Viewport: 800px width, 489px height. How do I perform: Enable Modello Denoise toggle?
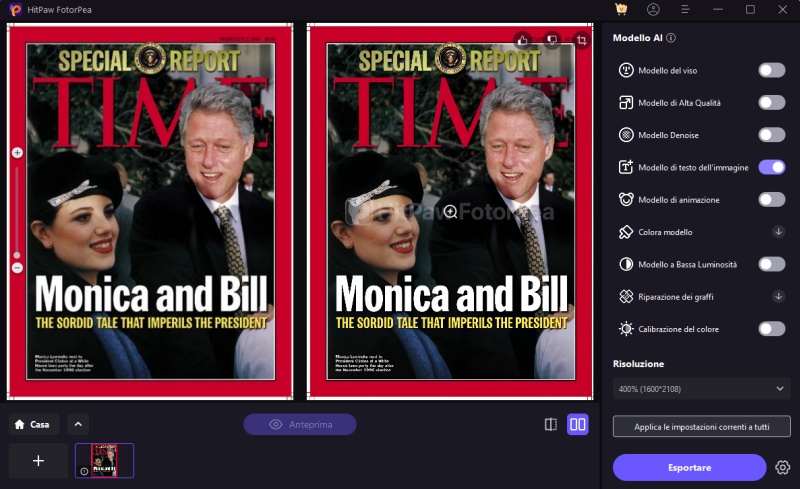(771, 135)
